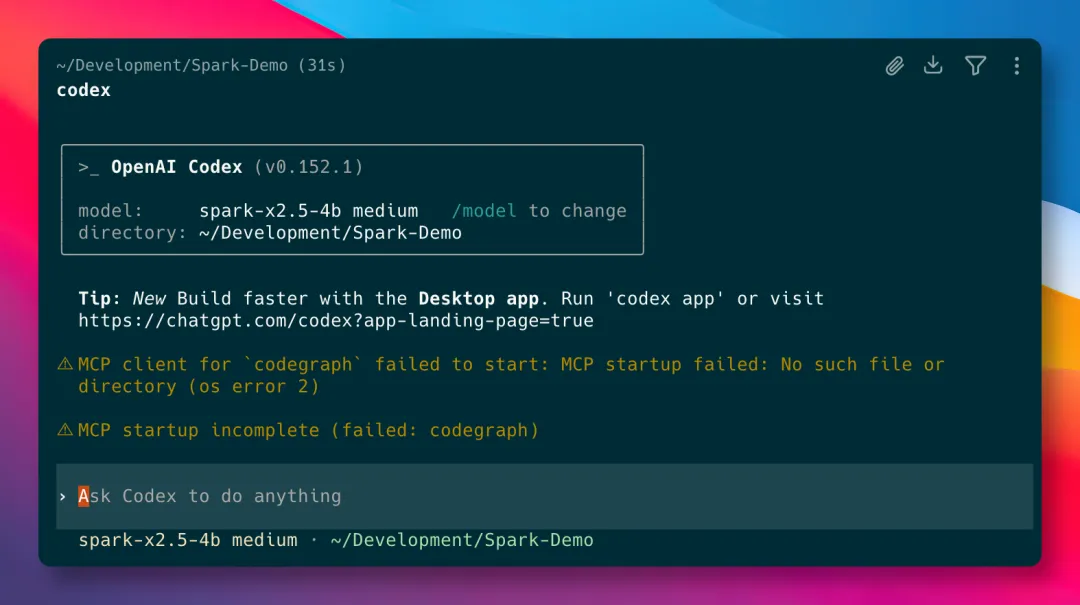Click the paperclip attach icon
1080x605 pixels.
(894, 65)
